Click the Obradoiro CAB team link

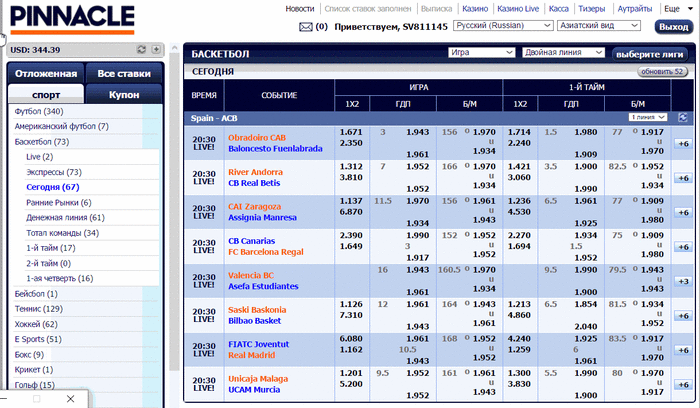(x=257, y=137)
